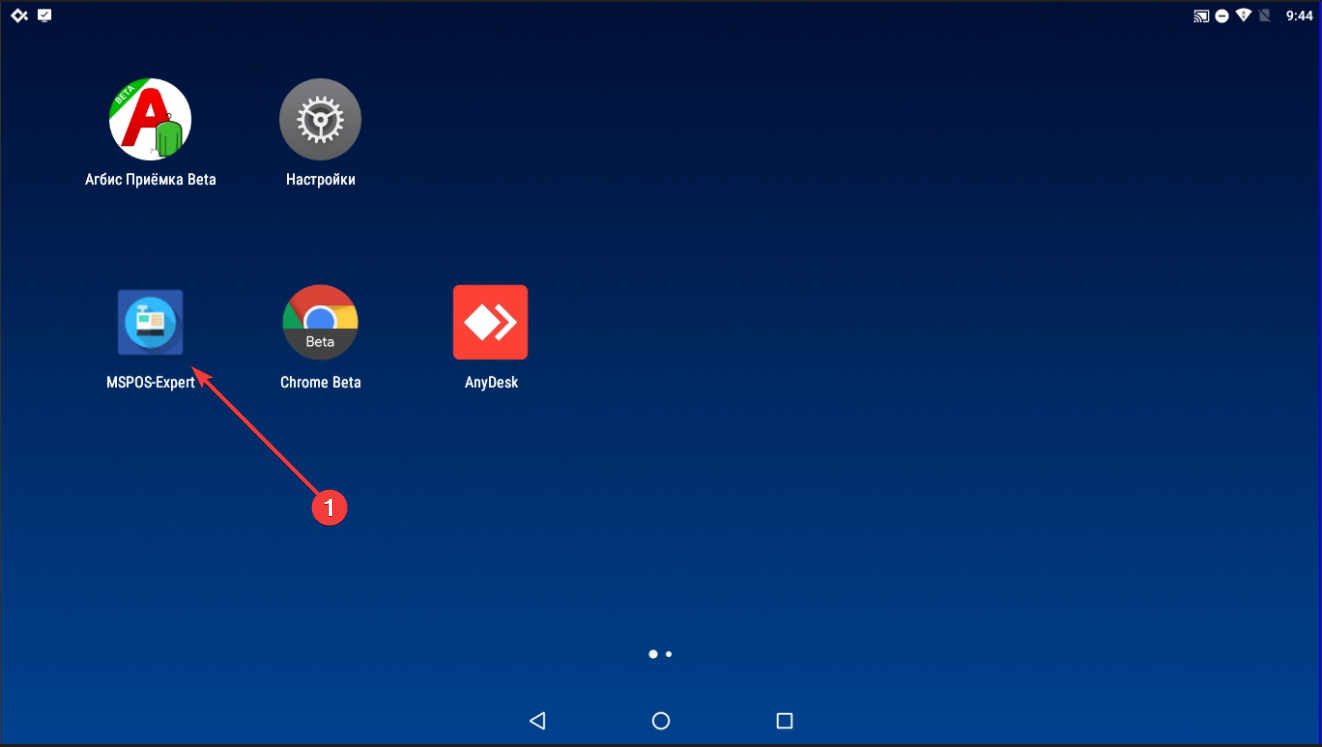Launch the MSPOS-Expert app icon
The height and width of the screenshot is (747, 1322).
click(150, 322)
